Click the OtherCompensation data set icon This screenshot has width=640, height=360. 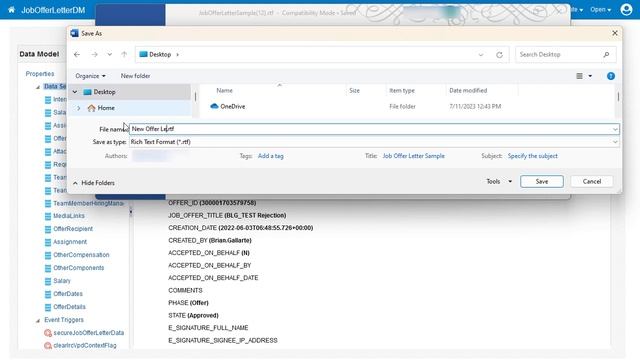48,255
